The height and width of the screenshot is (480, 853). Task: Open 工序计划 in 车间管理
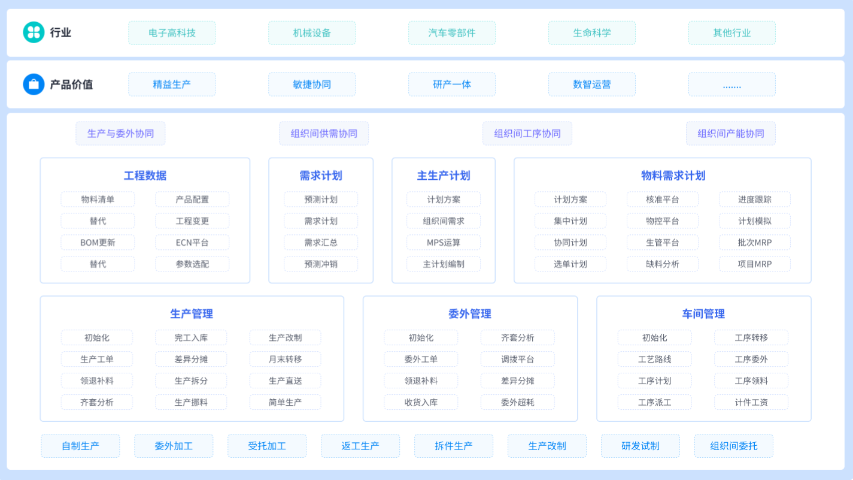[654, 380]
